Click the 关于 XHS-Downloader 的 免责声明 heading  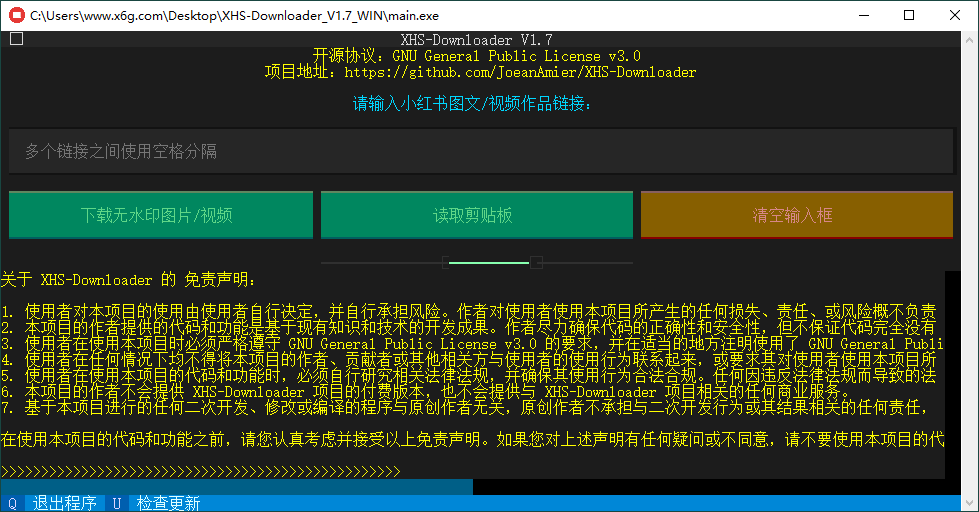[x=128, y=279]
